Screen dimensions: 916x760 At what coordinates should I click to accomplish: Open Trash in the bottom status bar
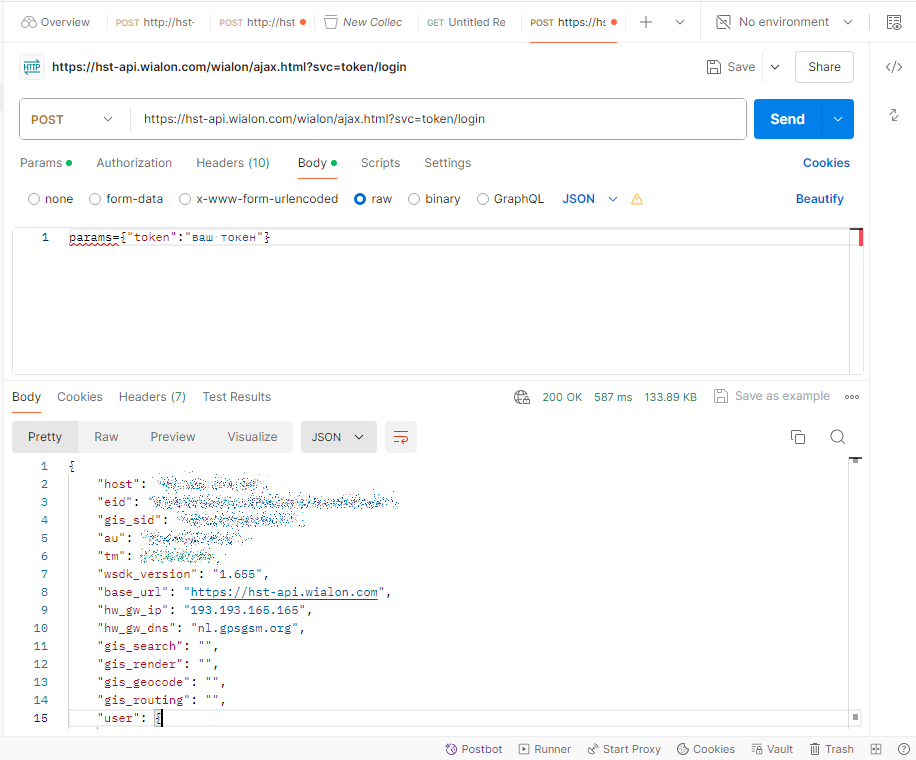831,749
